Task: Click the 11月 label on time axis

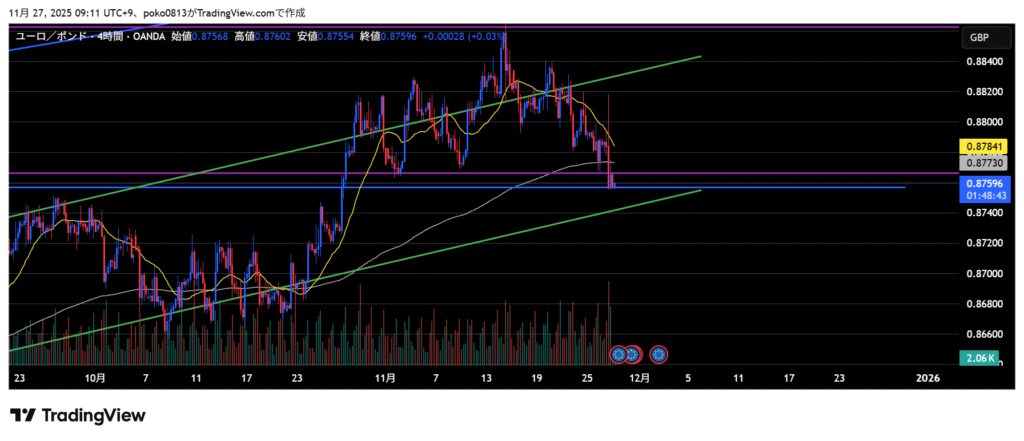Action: coord(385,378)
